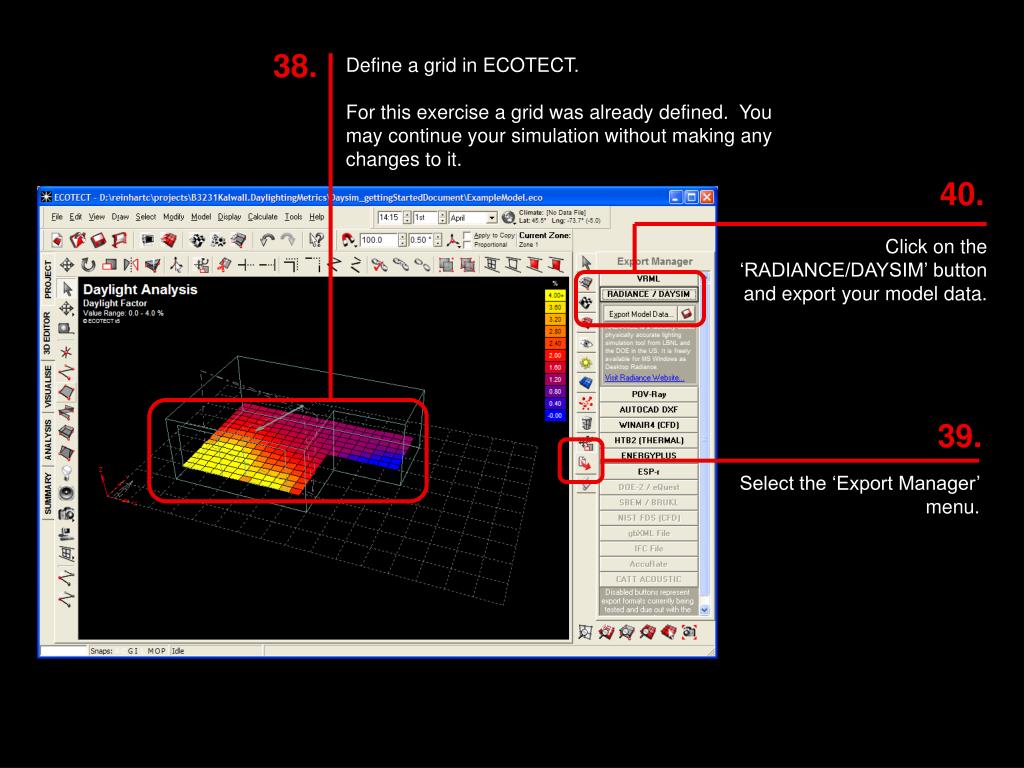Click the Save disk toolbar icon
1024x768 pixels.
pos(99,240)
